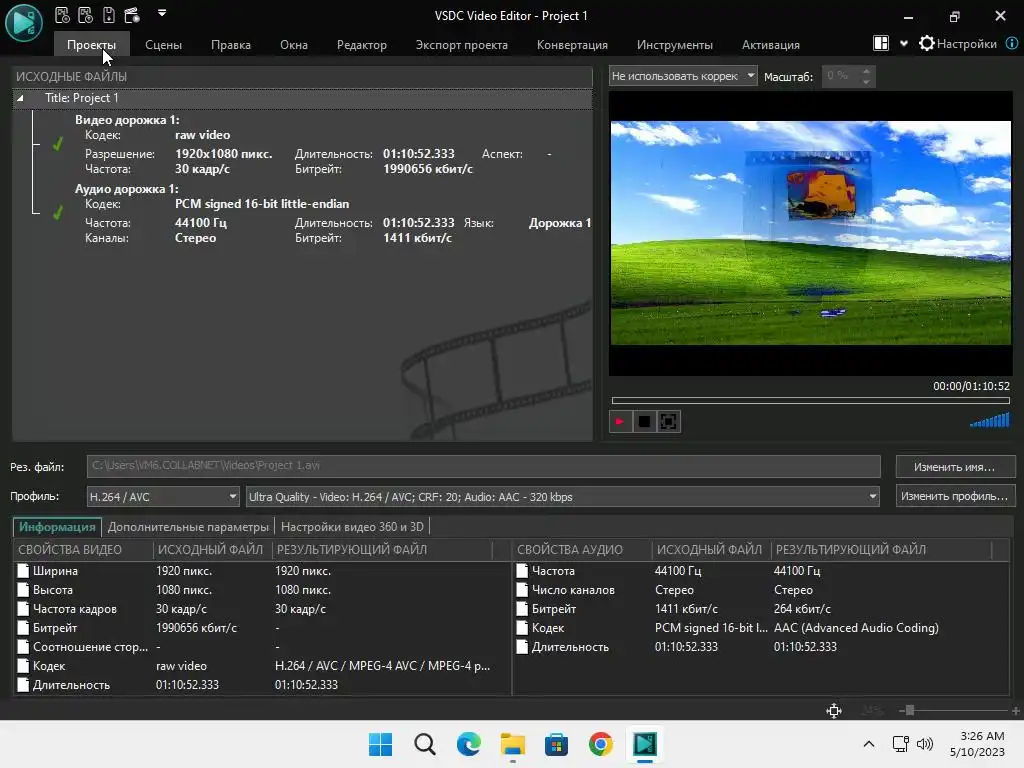
Task: Click the save project floppy icon
Action: 108,14
